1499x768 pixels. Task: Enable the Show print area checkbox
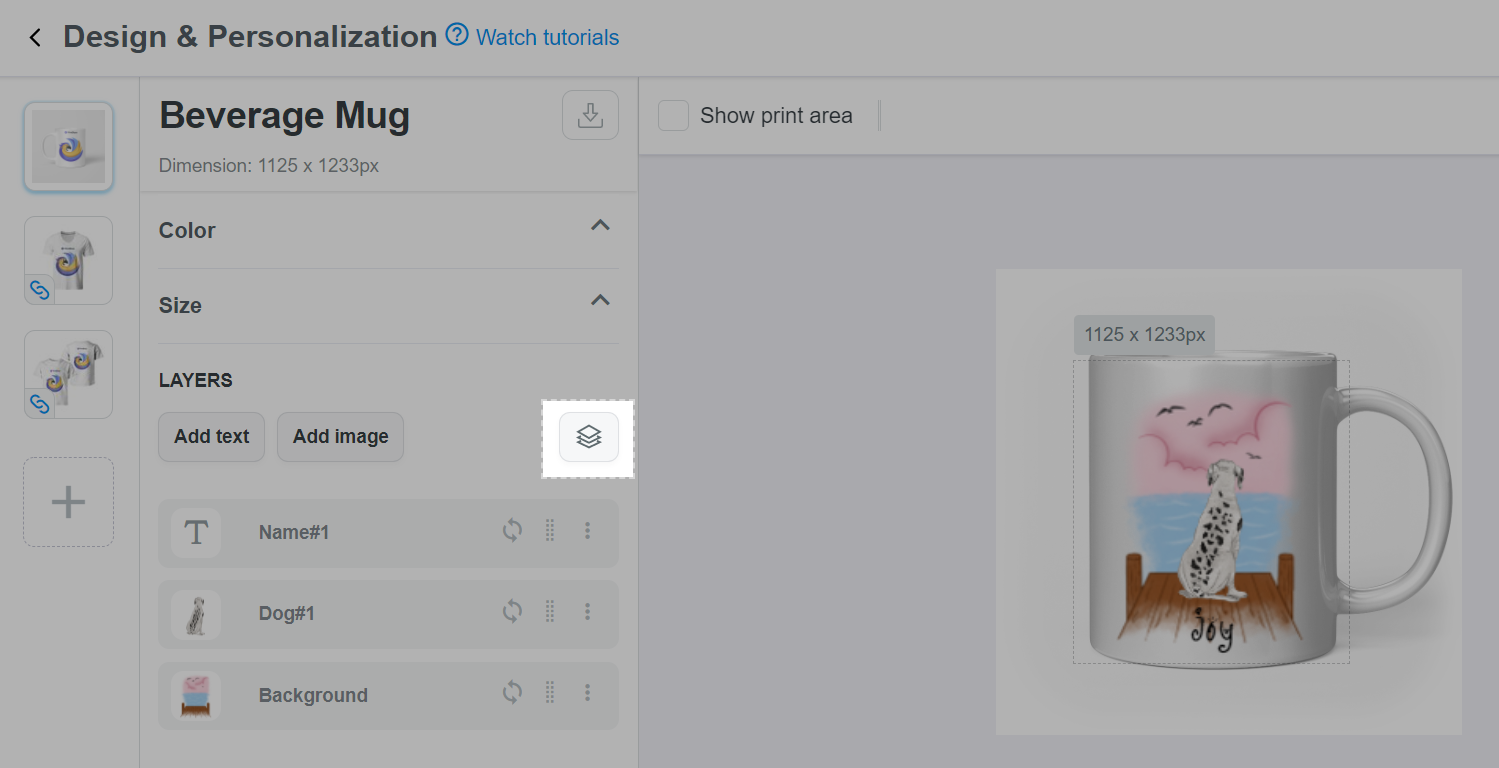(673, 116)
